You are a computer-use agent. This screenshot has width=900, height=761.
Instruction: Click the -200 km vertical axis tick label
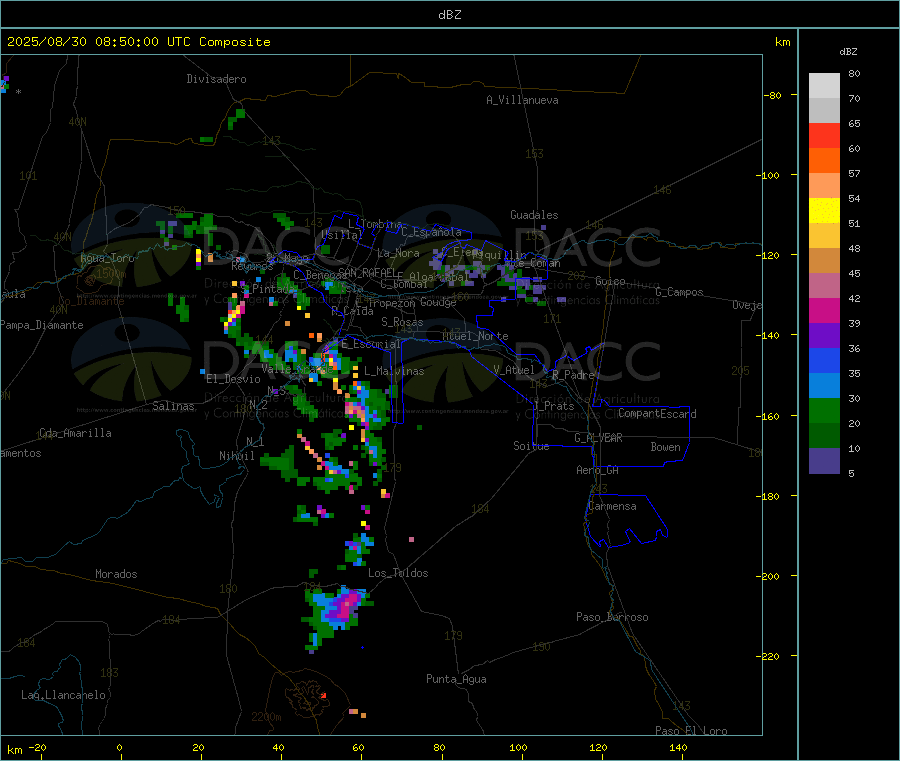pos(767,576)
